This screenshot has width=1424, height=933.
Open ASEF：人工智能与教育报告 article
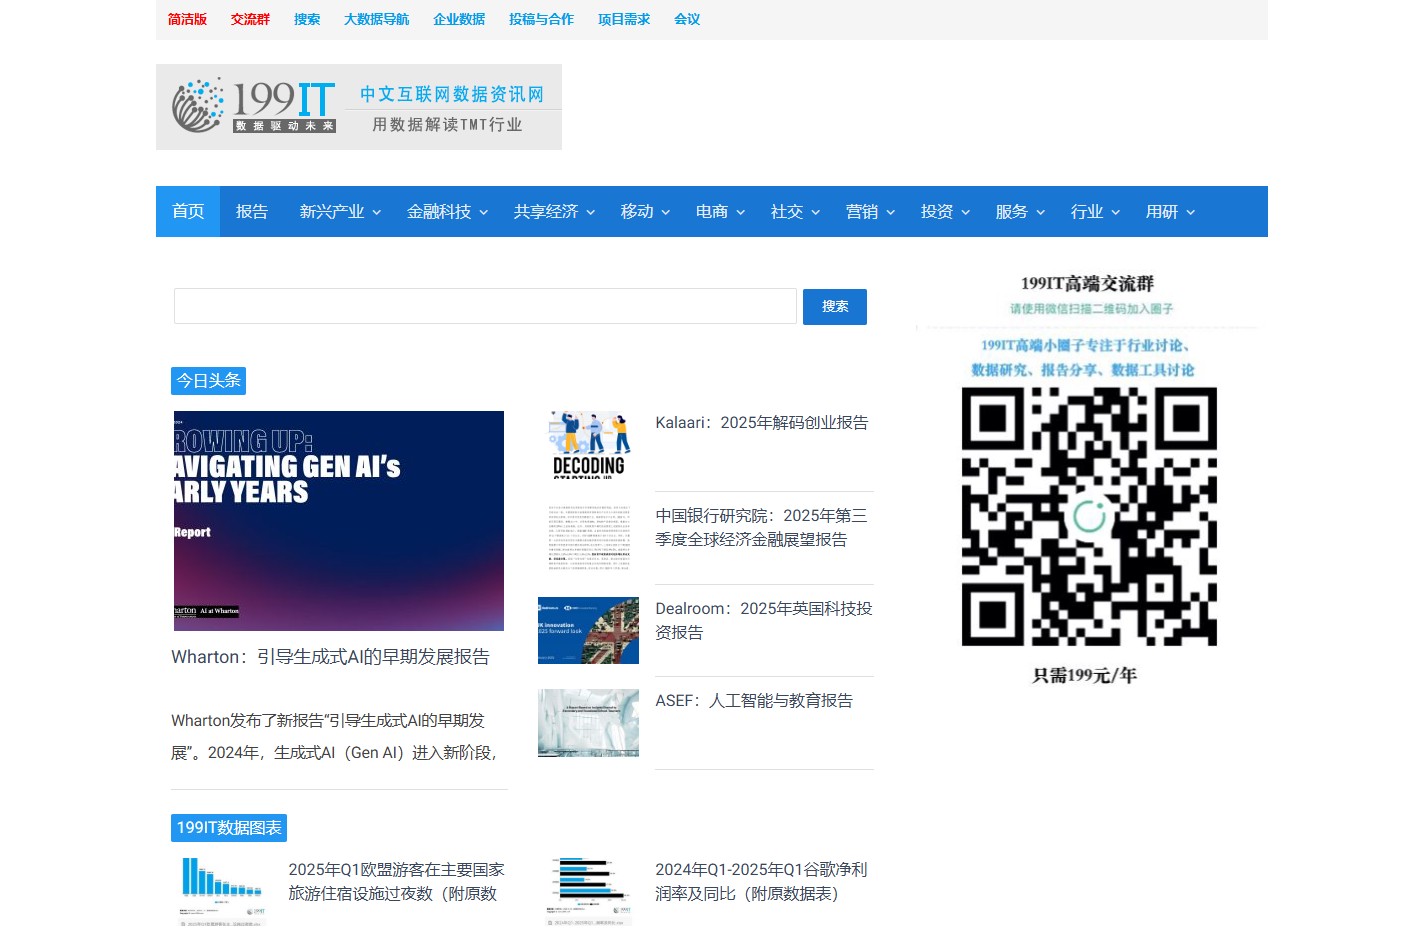754,701
